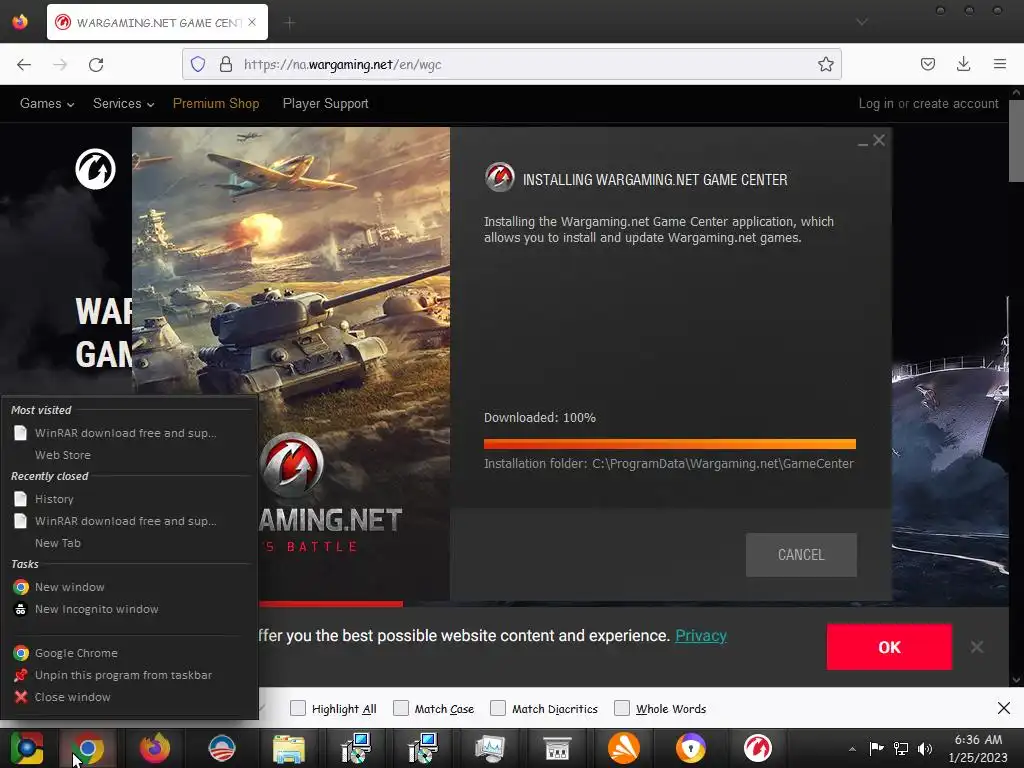
Task: Open the tracking protection shield icon
Action: [198, 64]
